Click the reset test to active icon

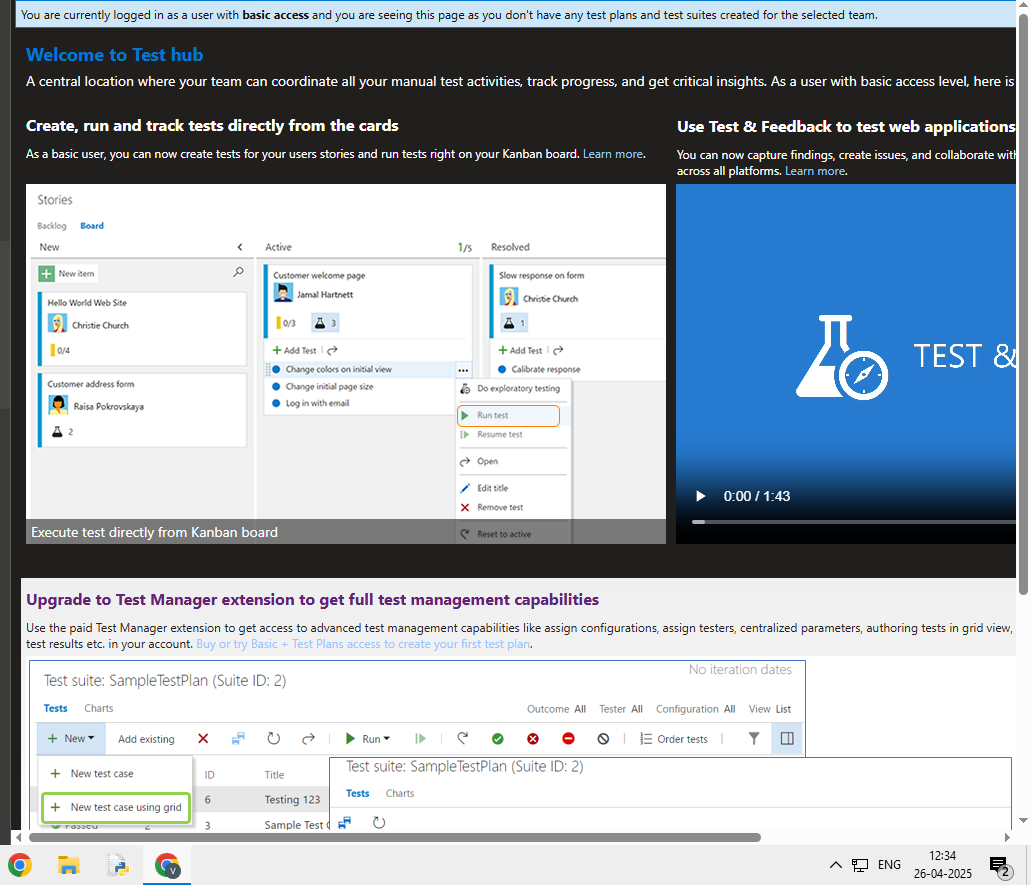point(463,738)
